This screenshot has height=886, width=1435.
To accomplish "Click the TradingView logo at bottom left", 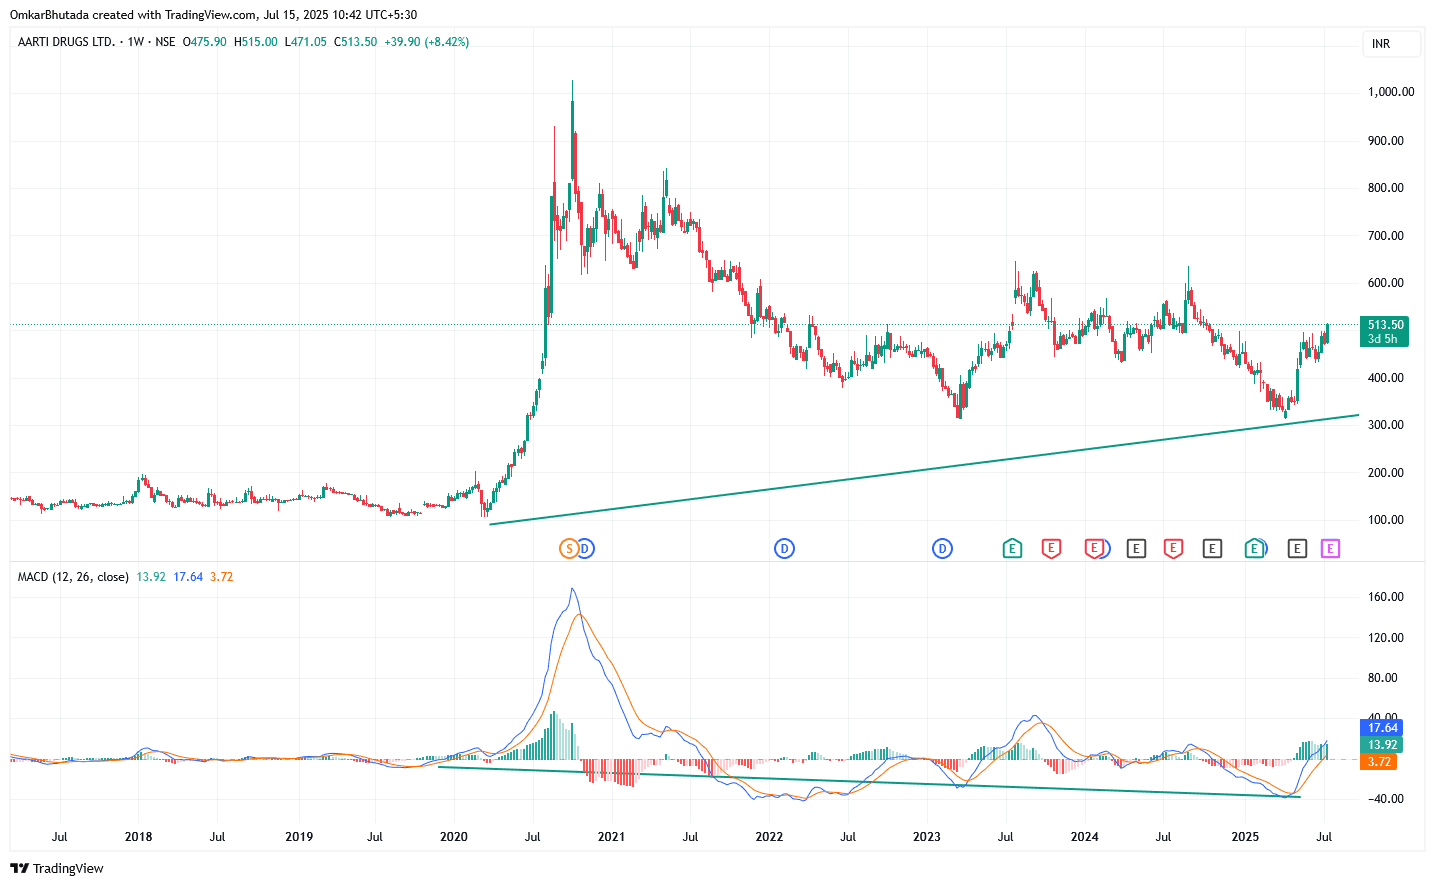I will click(57, 868).
